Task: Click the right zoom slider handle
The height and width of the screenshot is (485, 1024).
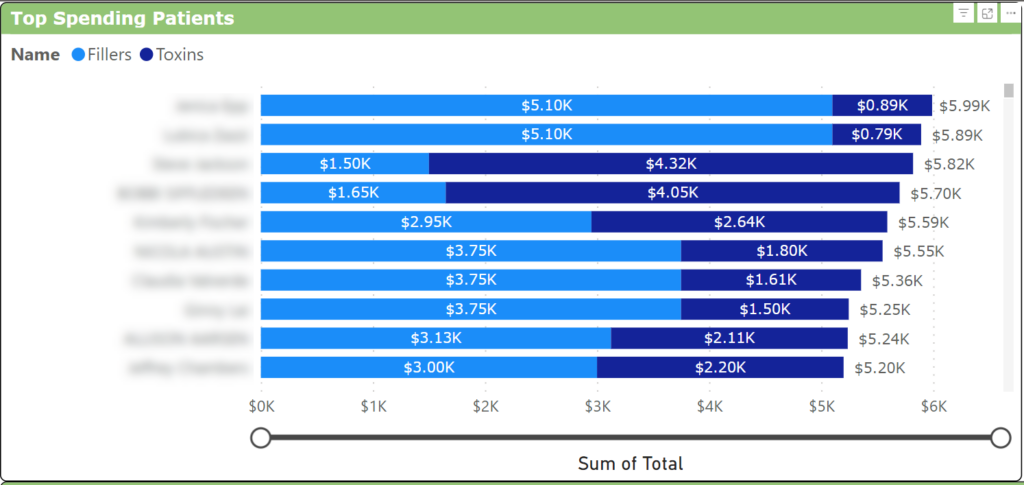Action: pyautogui.click(x=1000, y=437)
